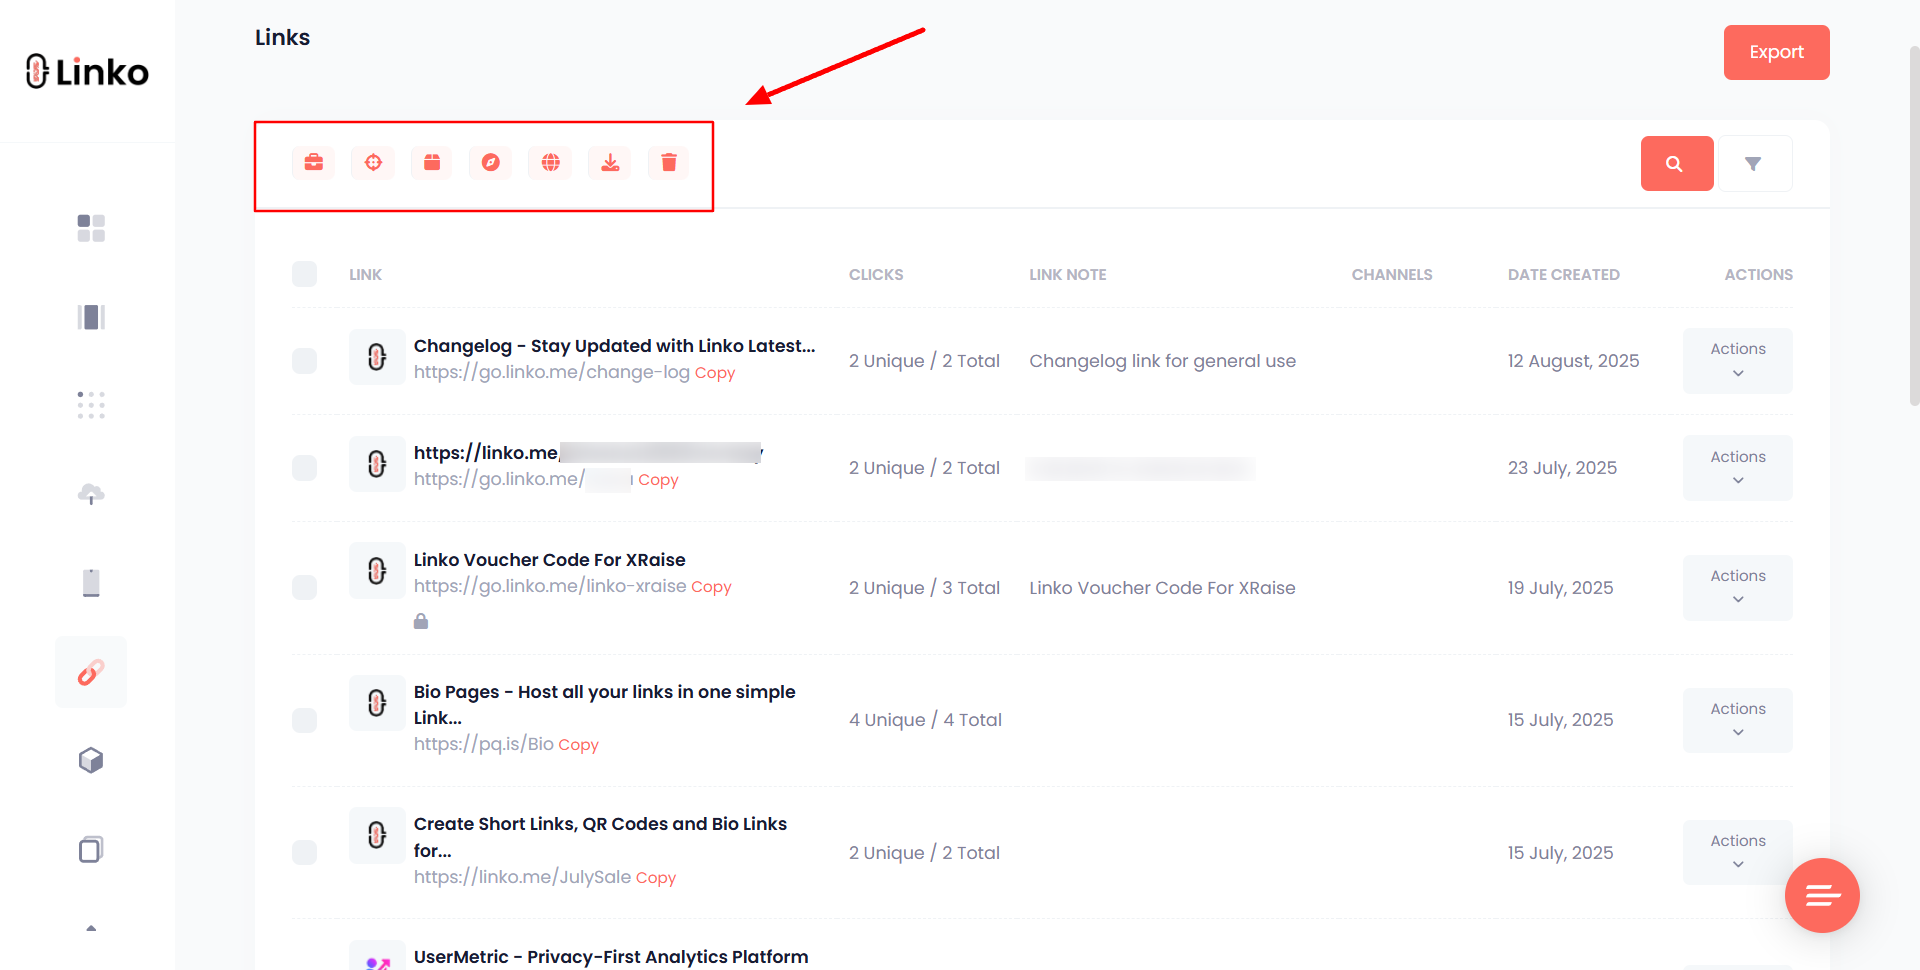This screenshot has height=970, width=1920.
Task: Click the favicon of the Bio Pages link row
Action: (x=377, y=703)
